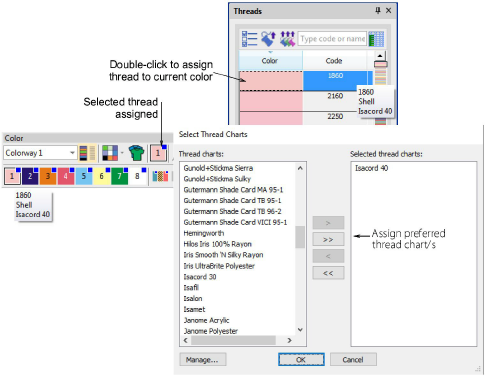
Task: Click the pink swatch beside code 1860
Action: tap(271, 80)
